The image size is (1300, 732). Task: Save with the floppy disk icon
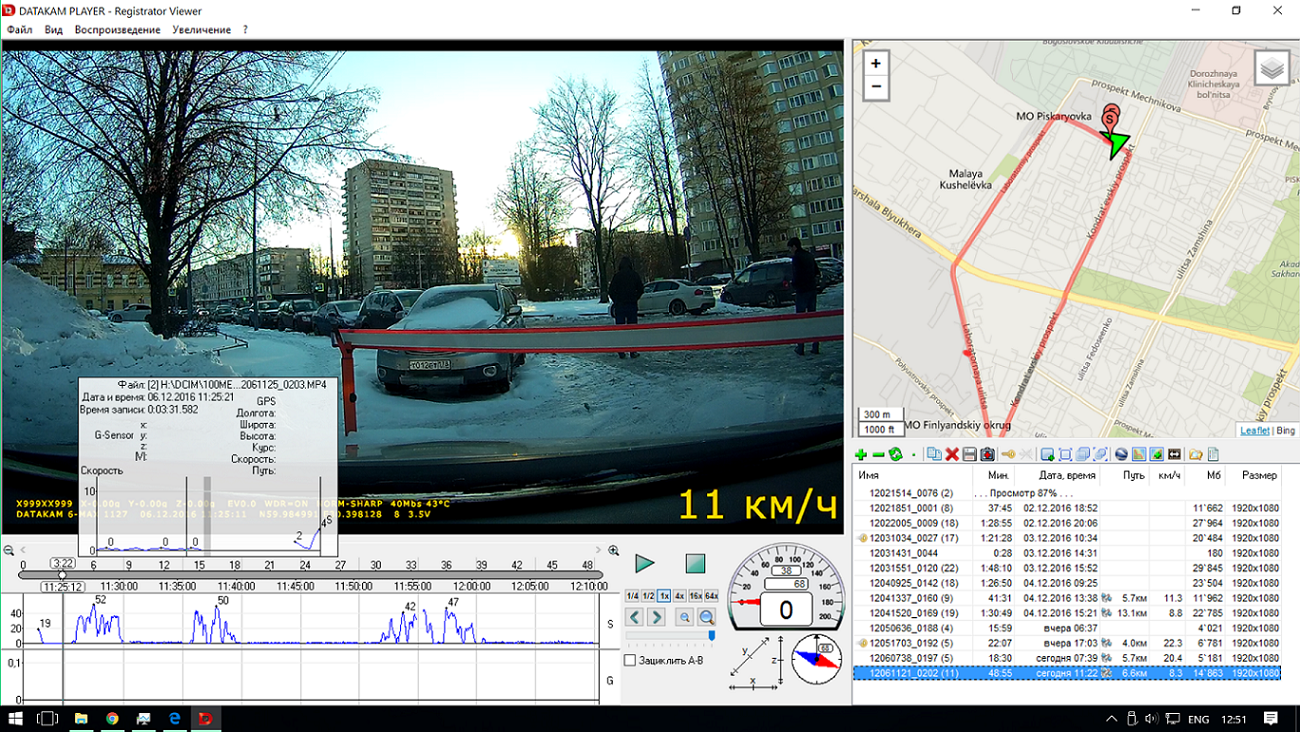[x=969, y=454]
